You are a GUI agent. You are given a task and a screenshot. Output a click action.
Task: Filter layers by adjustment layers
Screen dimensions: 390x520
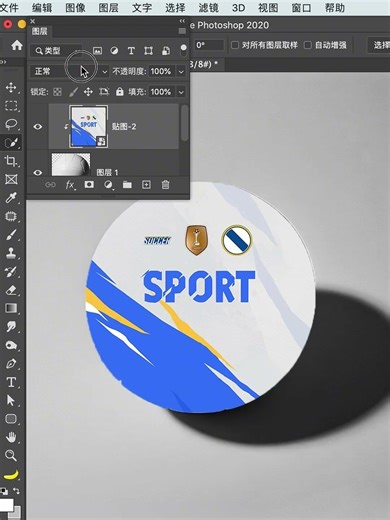[x=114, y=51]
